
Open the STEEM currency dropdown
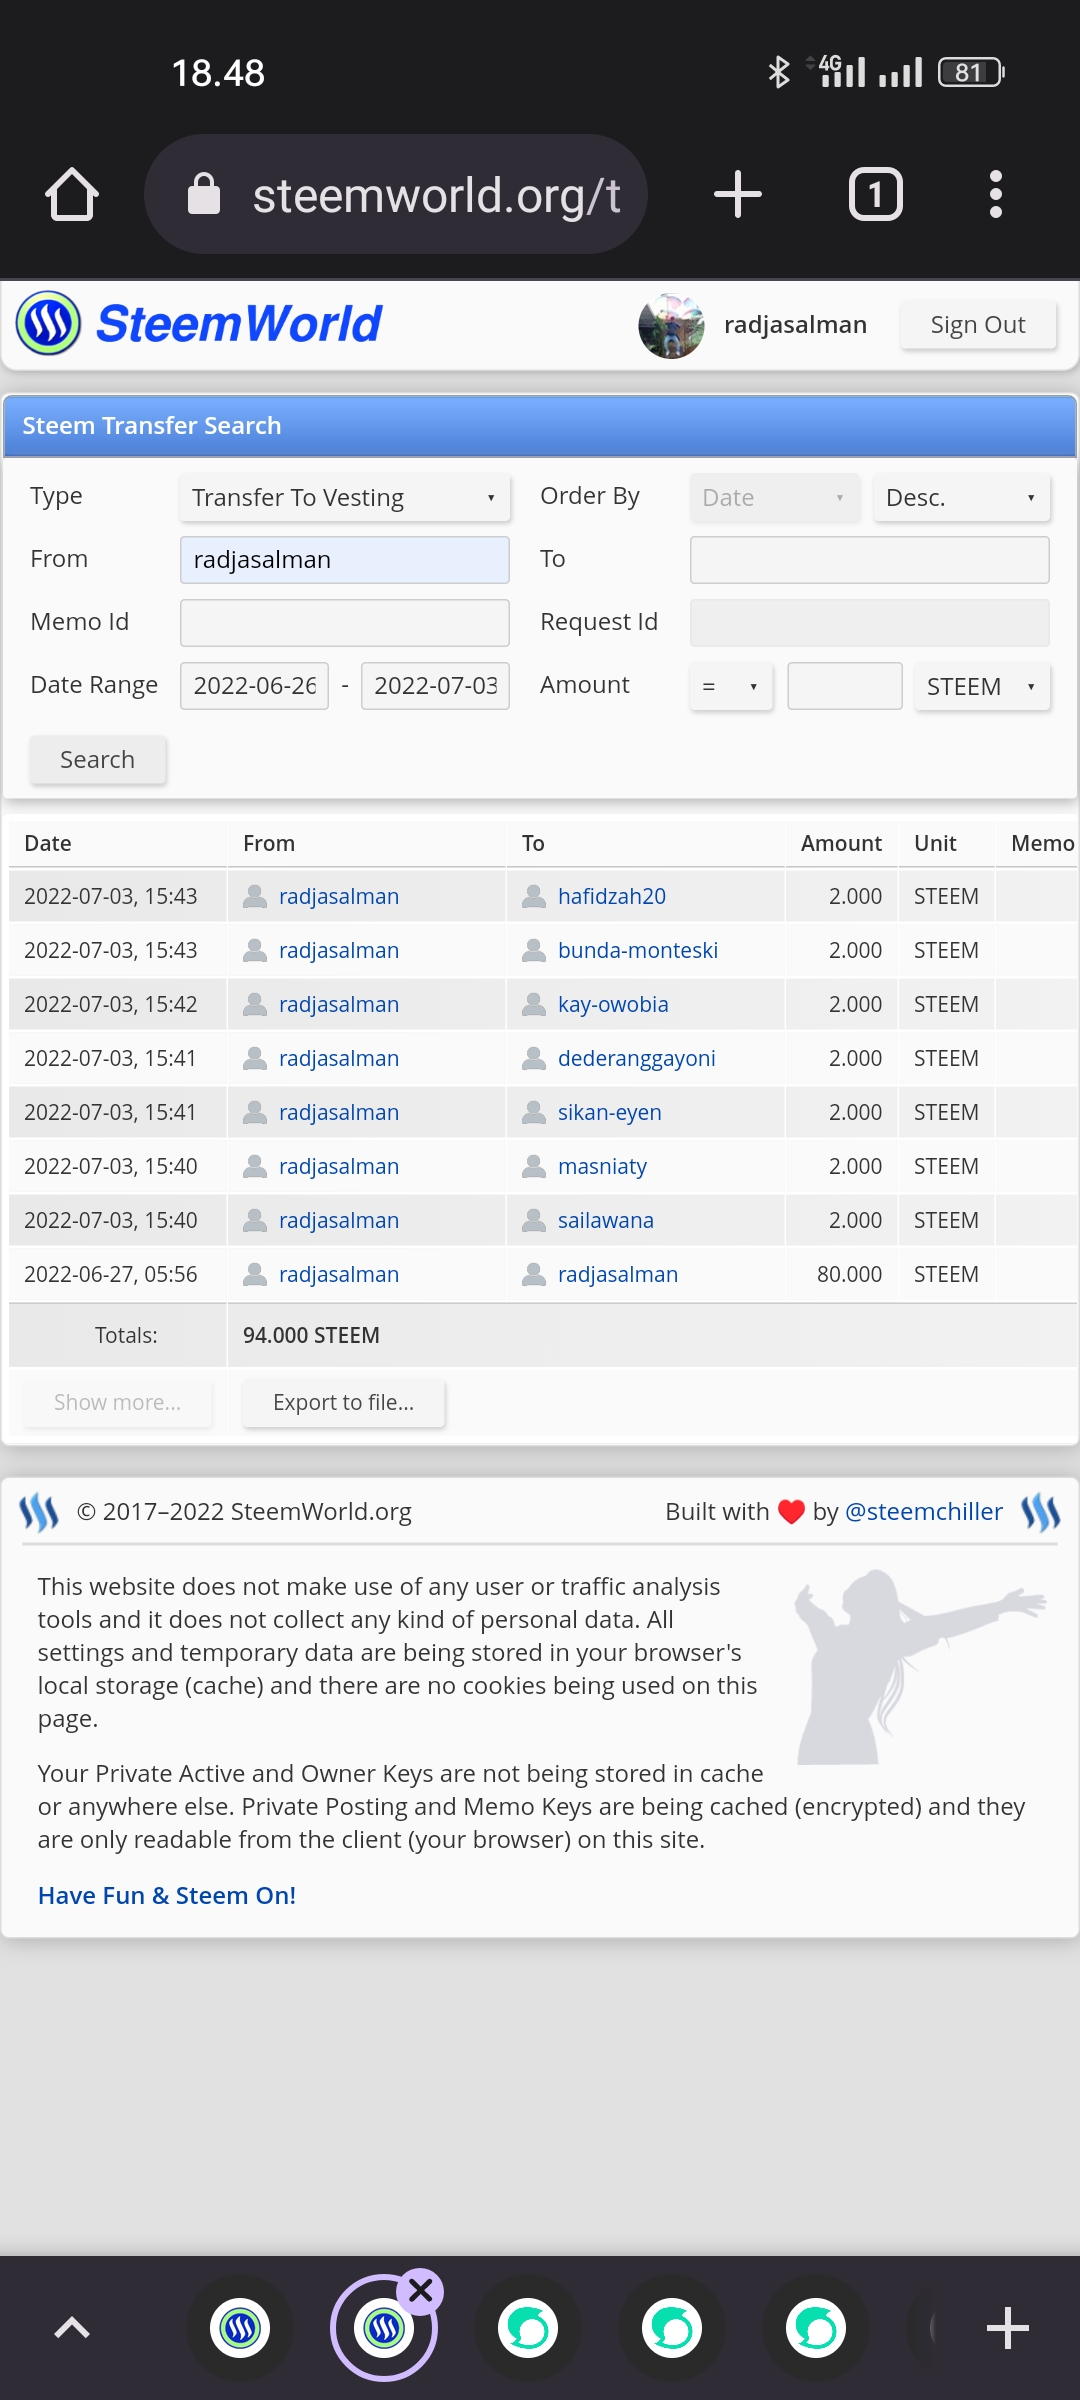coord(982,687)
